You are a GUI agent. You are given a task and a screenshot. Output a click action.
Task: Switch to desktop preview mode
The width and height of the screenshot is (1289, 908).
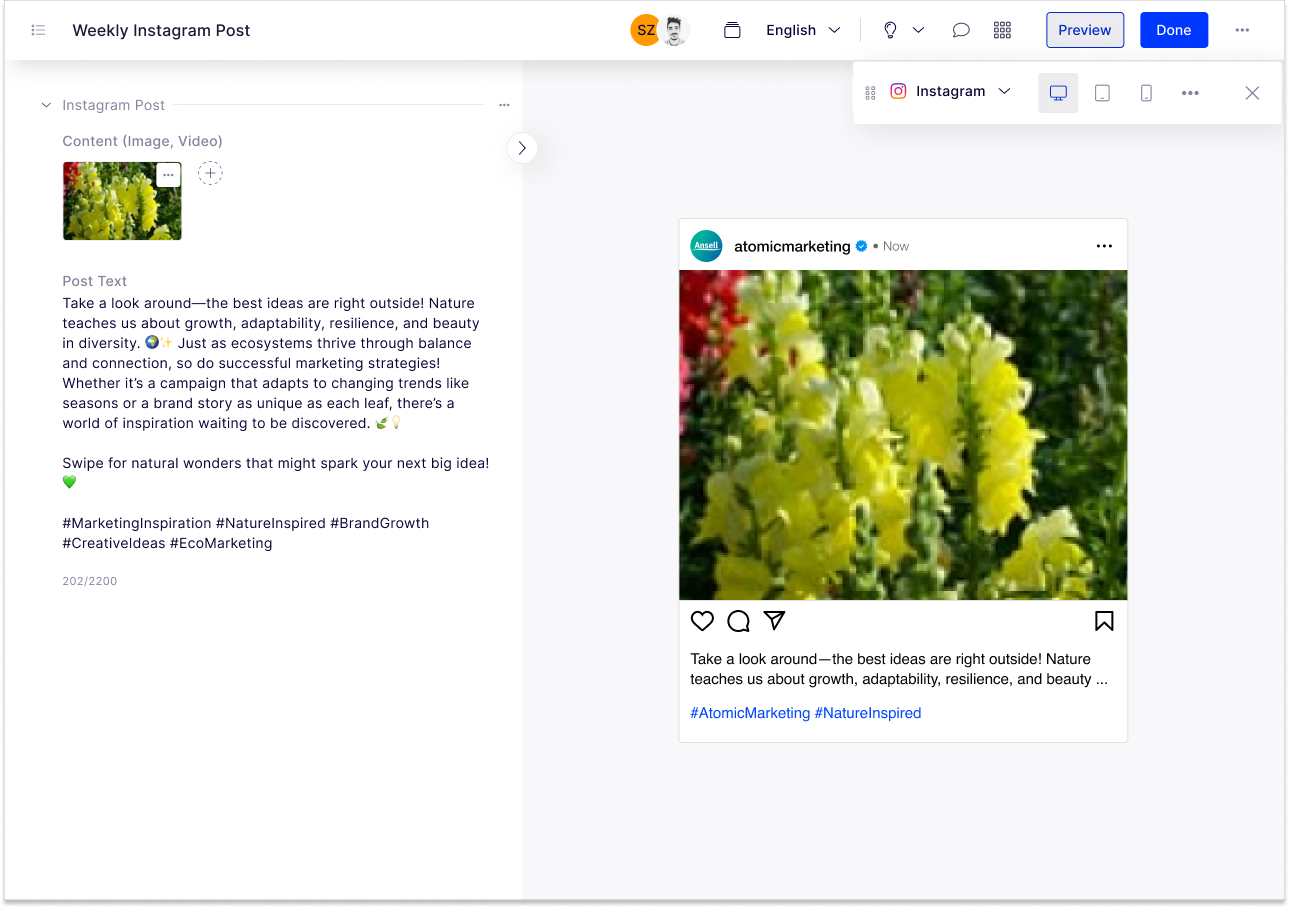1058,93
